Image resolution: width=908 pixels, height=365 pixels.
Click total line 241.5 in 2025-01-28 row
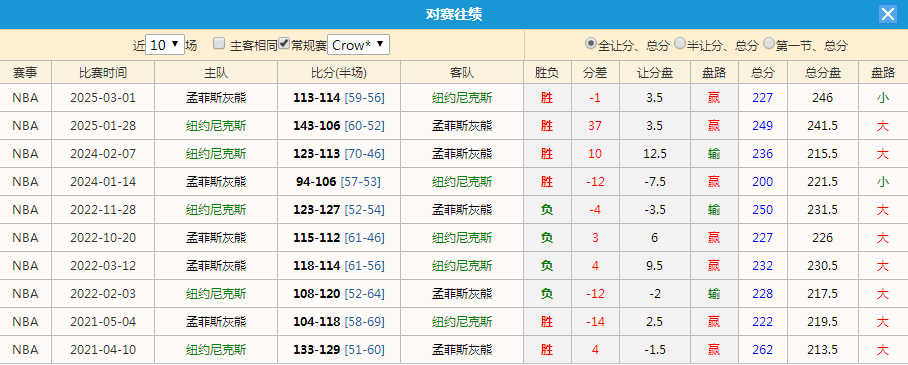(x=823, y=126)
